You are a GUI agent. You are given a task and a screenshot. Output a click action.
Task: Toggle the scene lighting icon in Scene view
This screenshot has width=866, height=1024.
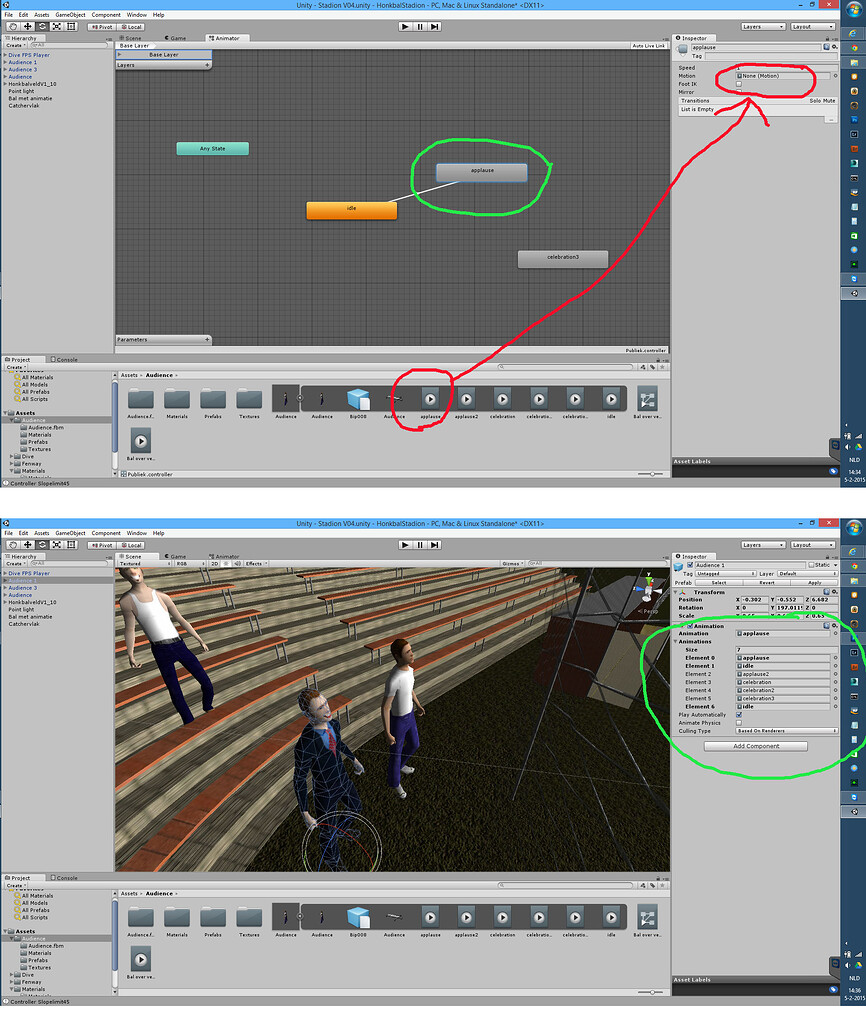tap(225, 564)
